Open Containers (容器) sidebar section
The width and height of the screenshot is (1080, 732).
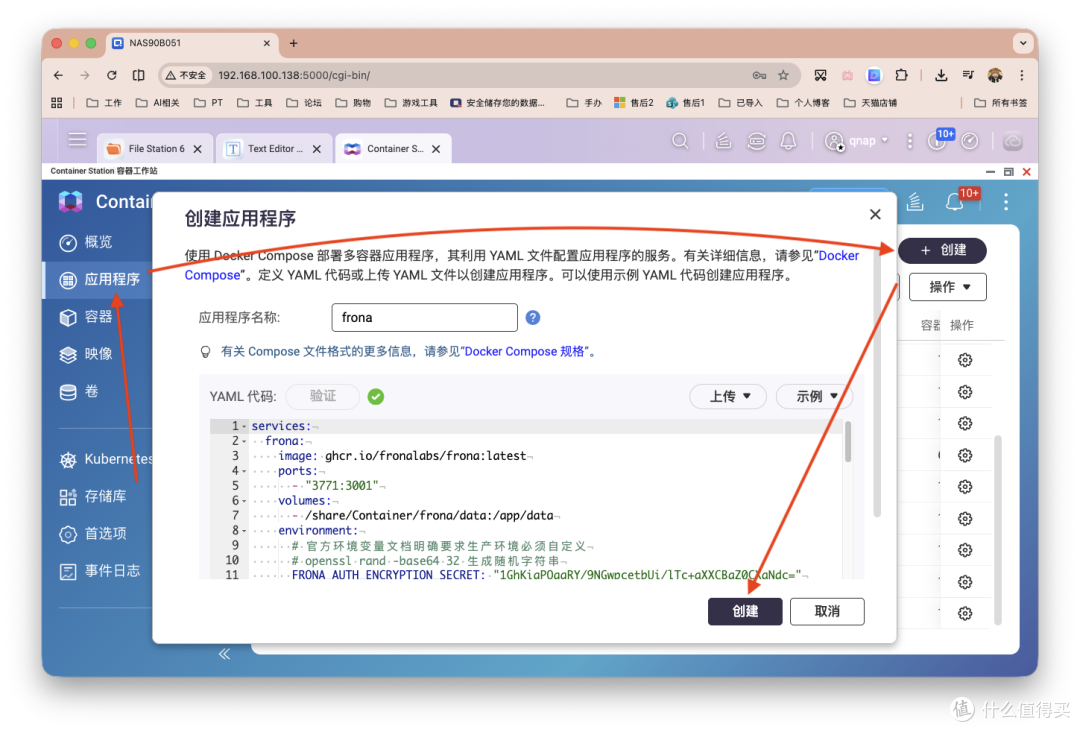pos(86,317)
